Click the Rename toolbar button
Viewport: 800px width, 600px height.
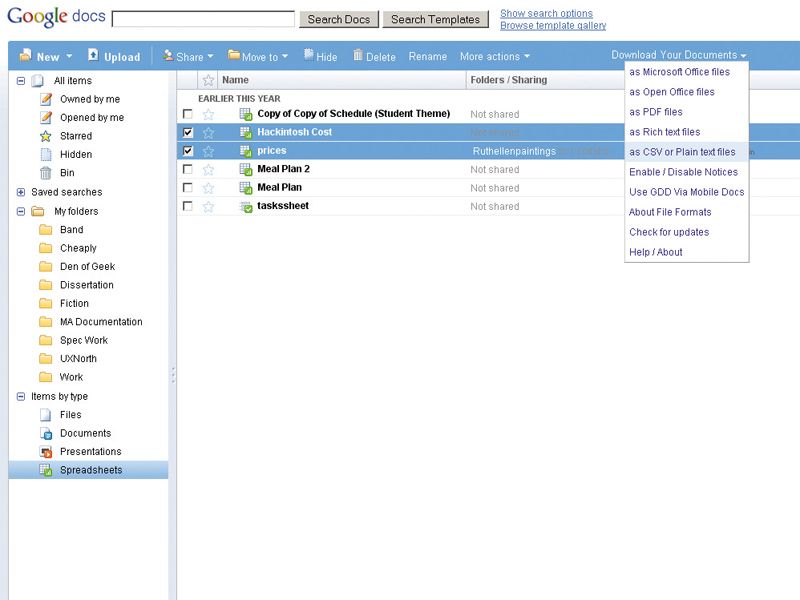[428, 56]
